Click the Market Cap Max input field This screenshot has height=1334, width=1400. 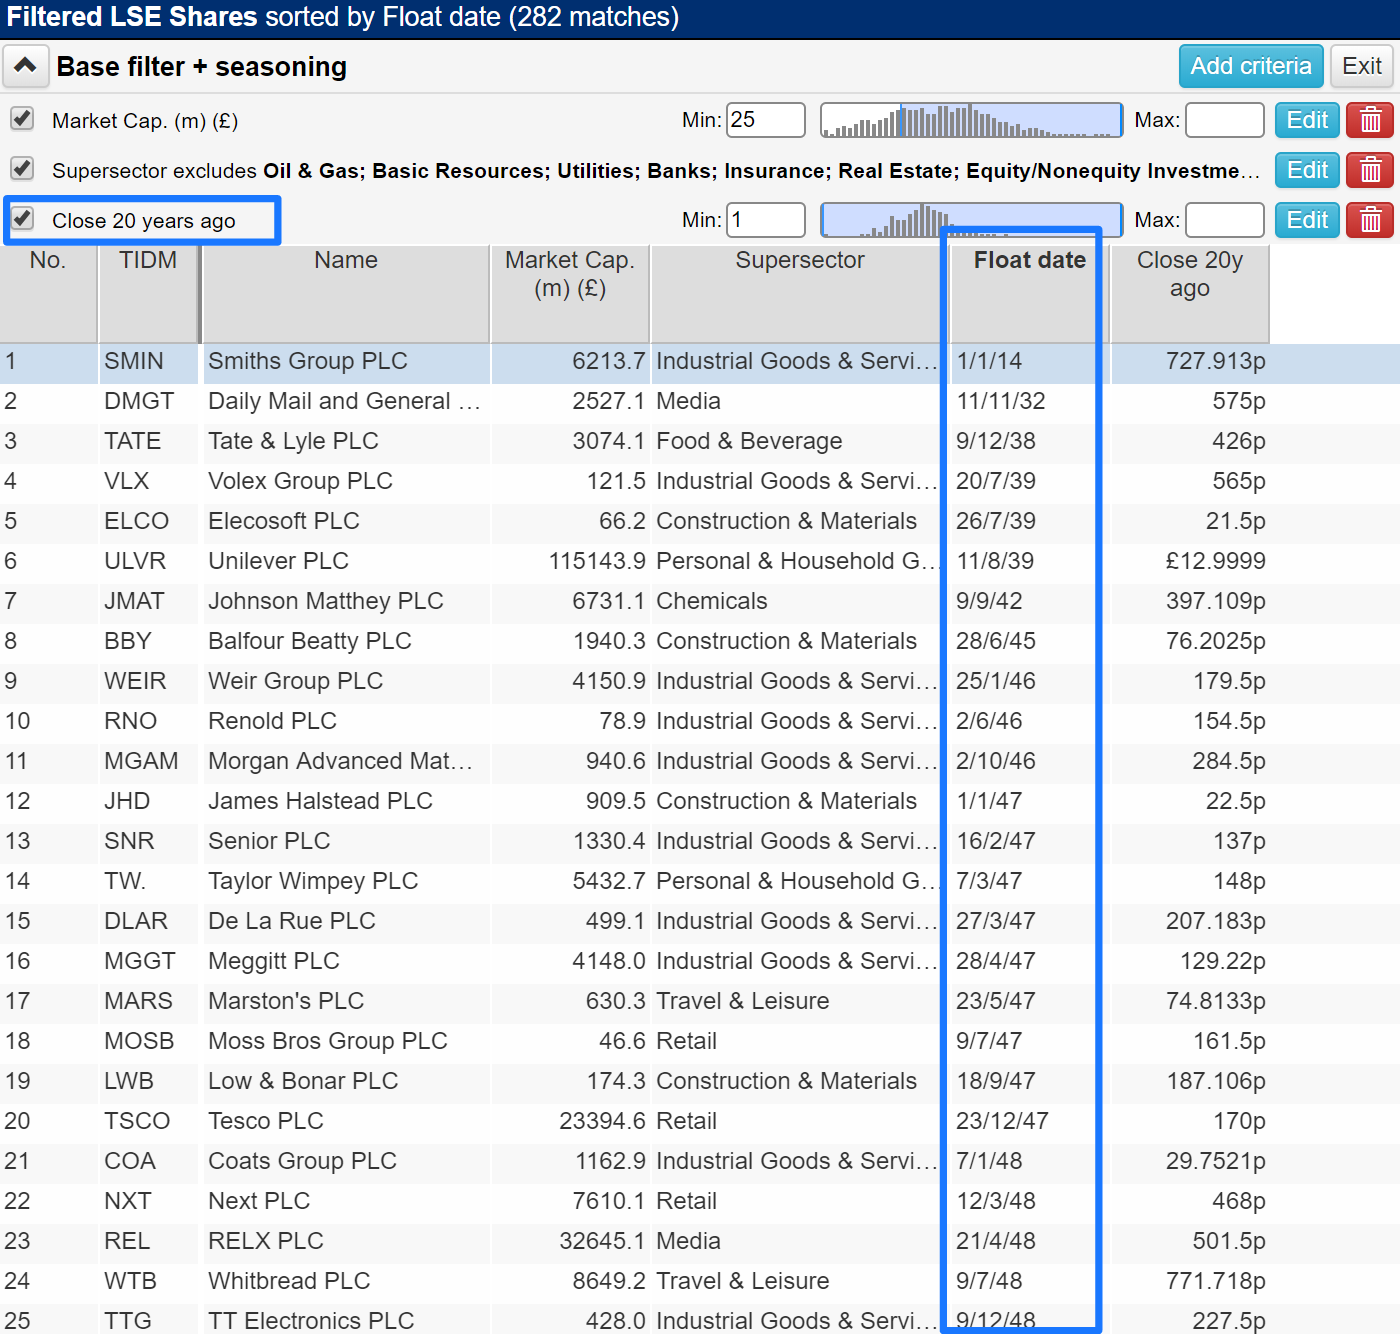pyautogui.click(x=1225, y=120)
